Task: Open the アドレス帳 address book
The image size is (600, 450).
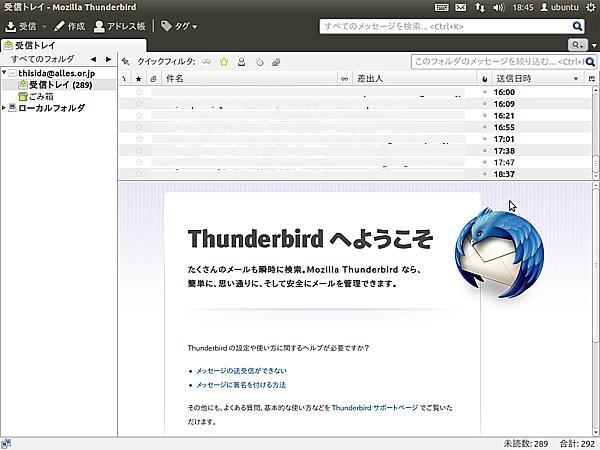Action: tap(120, 26)
